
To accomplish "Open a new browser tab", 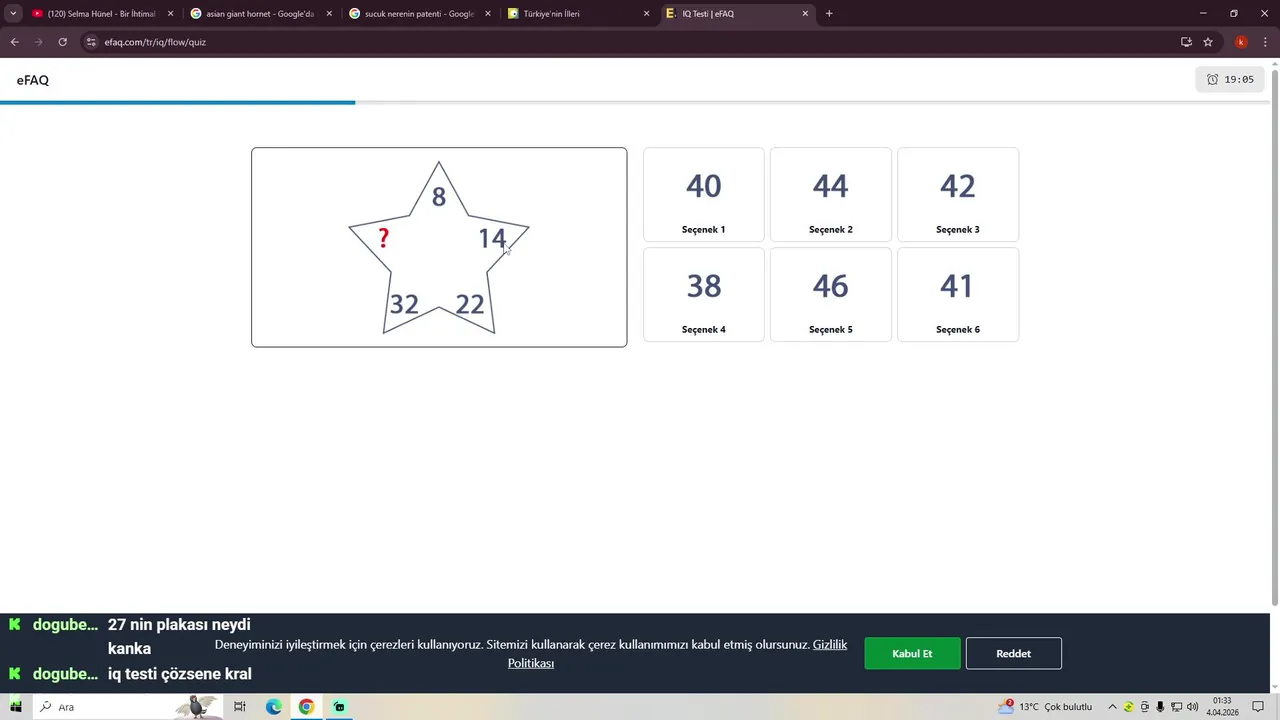I will point(829,14).
